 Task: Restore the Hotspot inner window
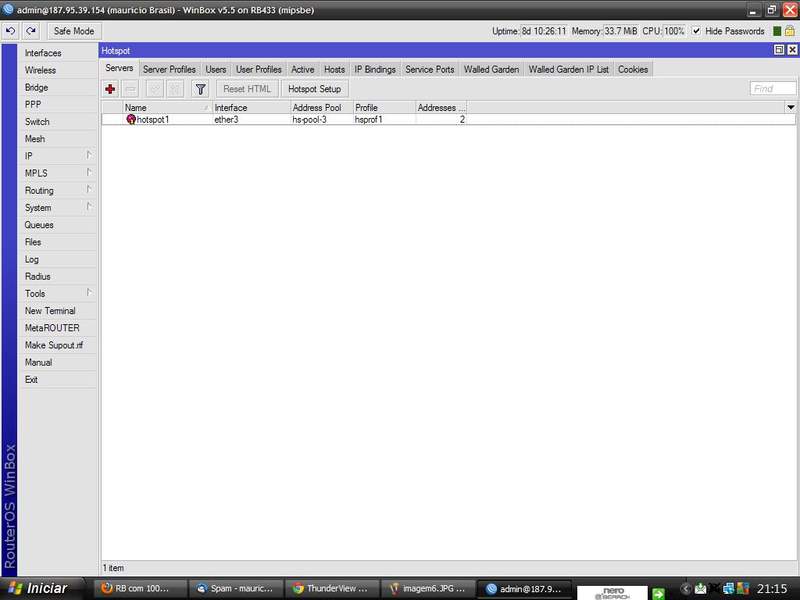779,49
